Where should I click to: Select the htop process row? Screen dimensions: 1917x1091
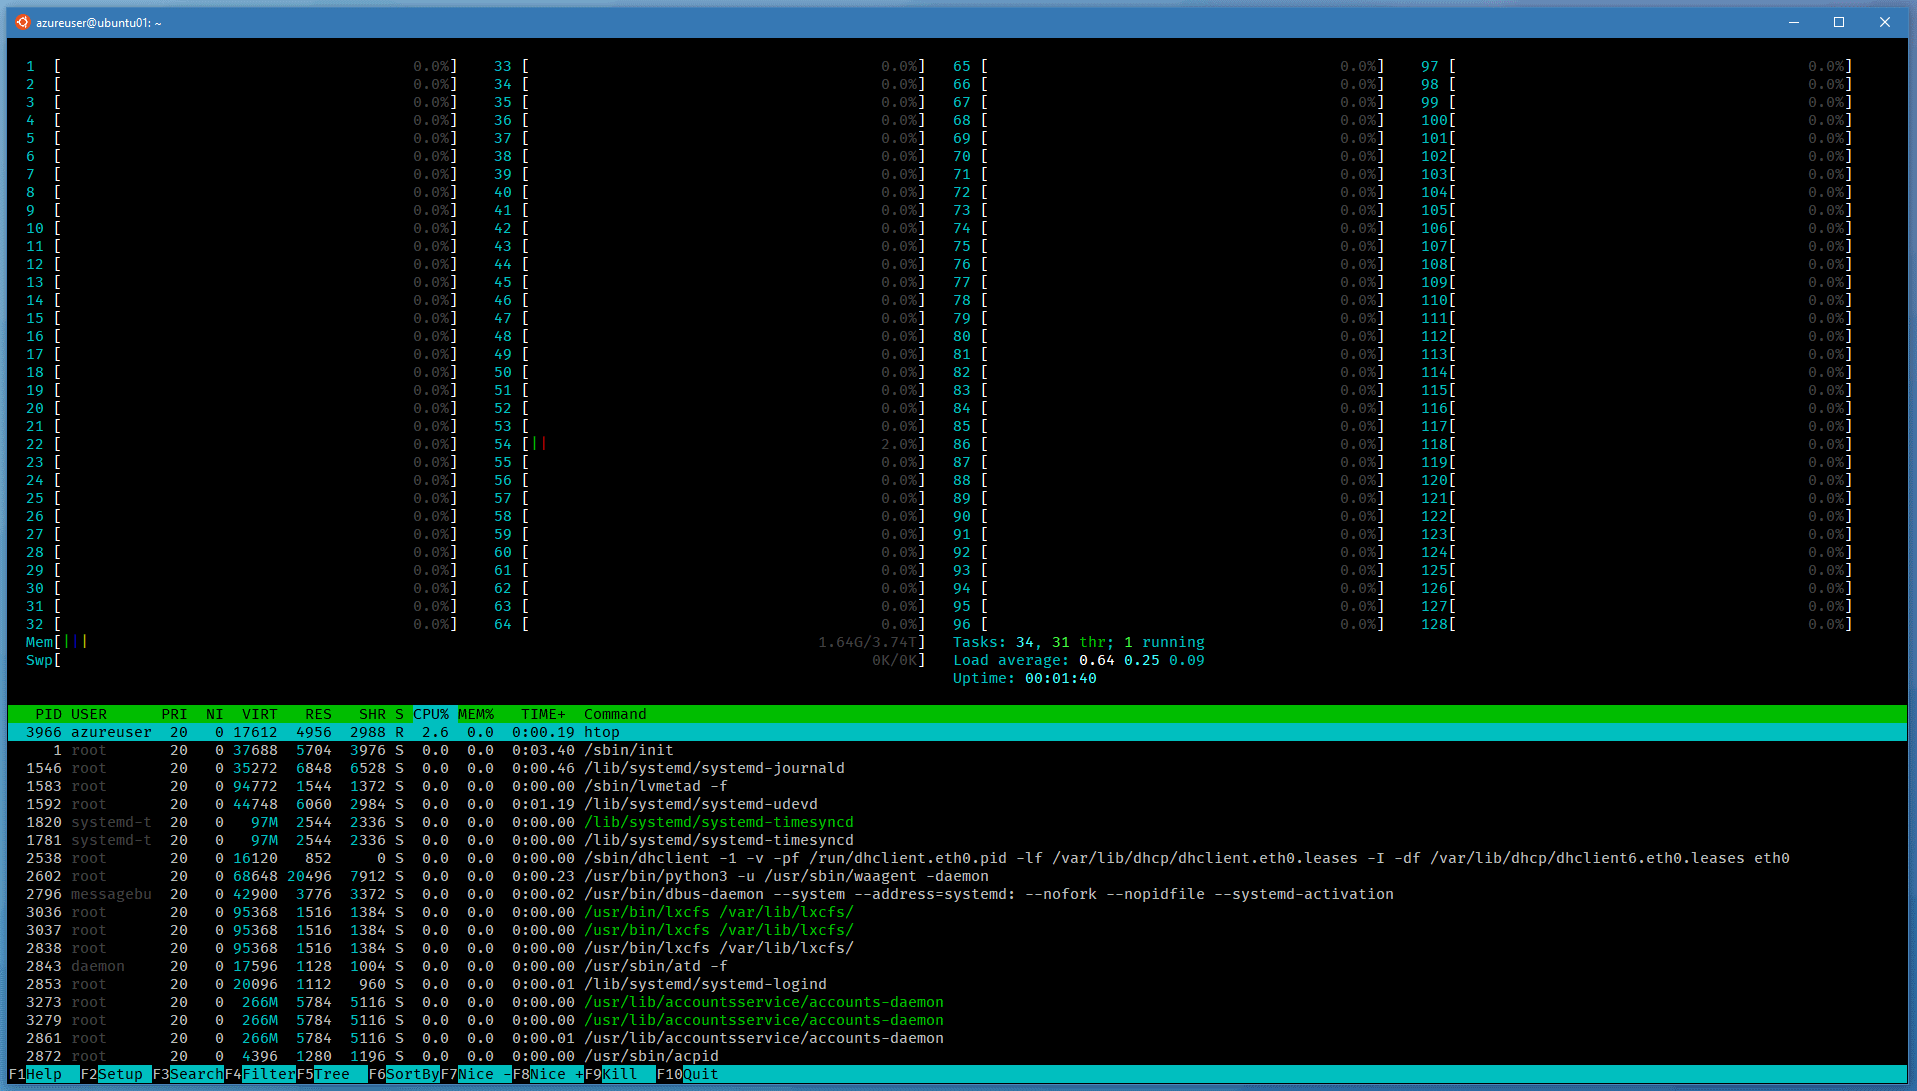click(957, 732)
